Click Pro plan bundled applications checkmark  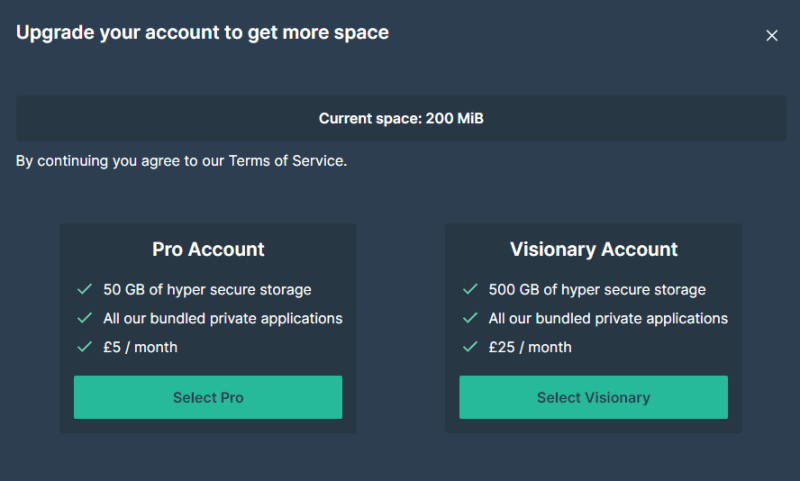pos(85,319)
